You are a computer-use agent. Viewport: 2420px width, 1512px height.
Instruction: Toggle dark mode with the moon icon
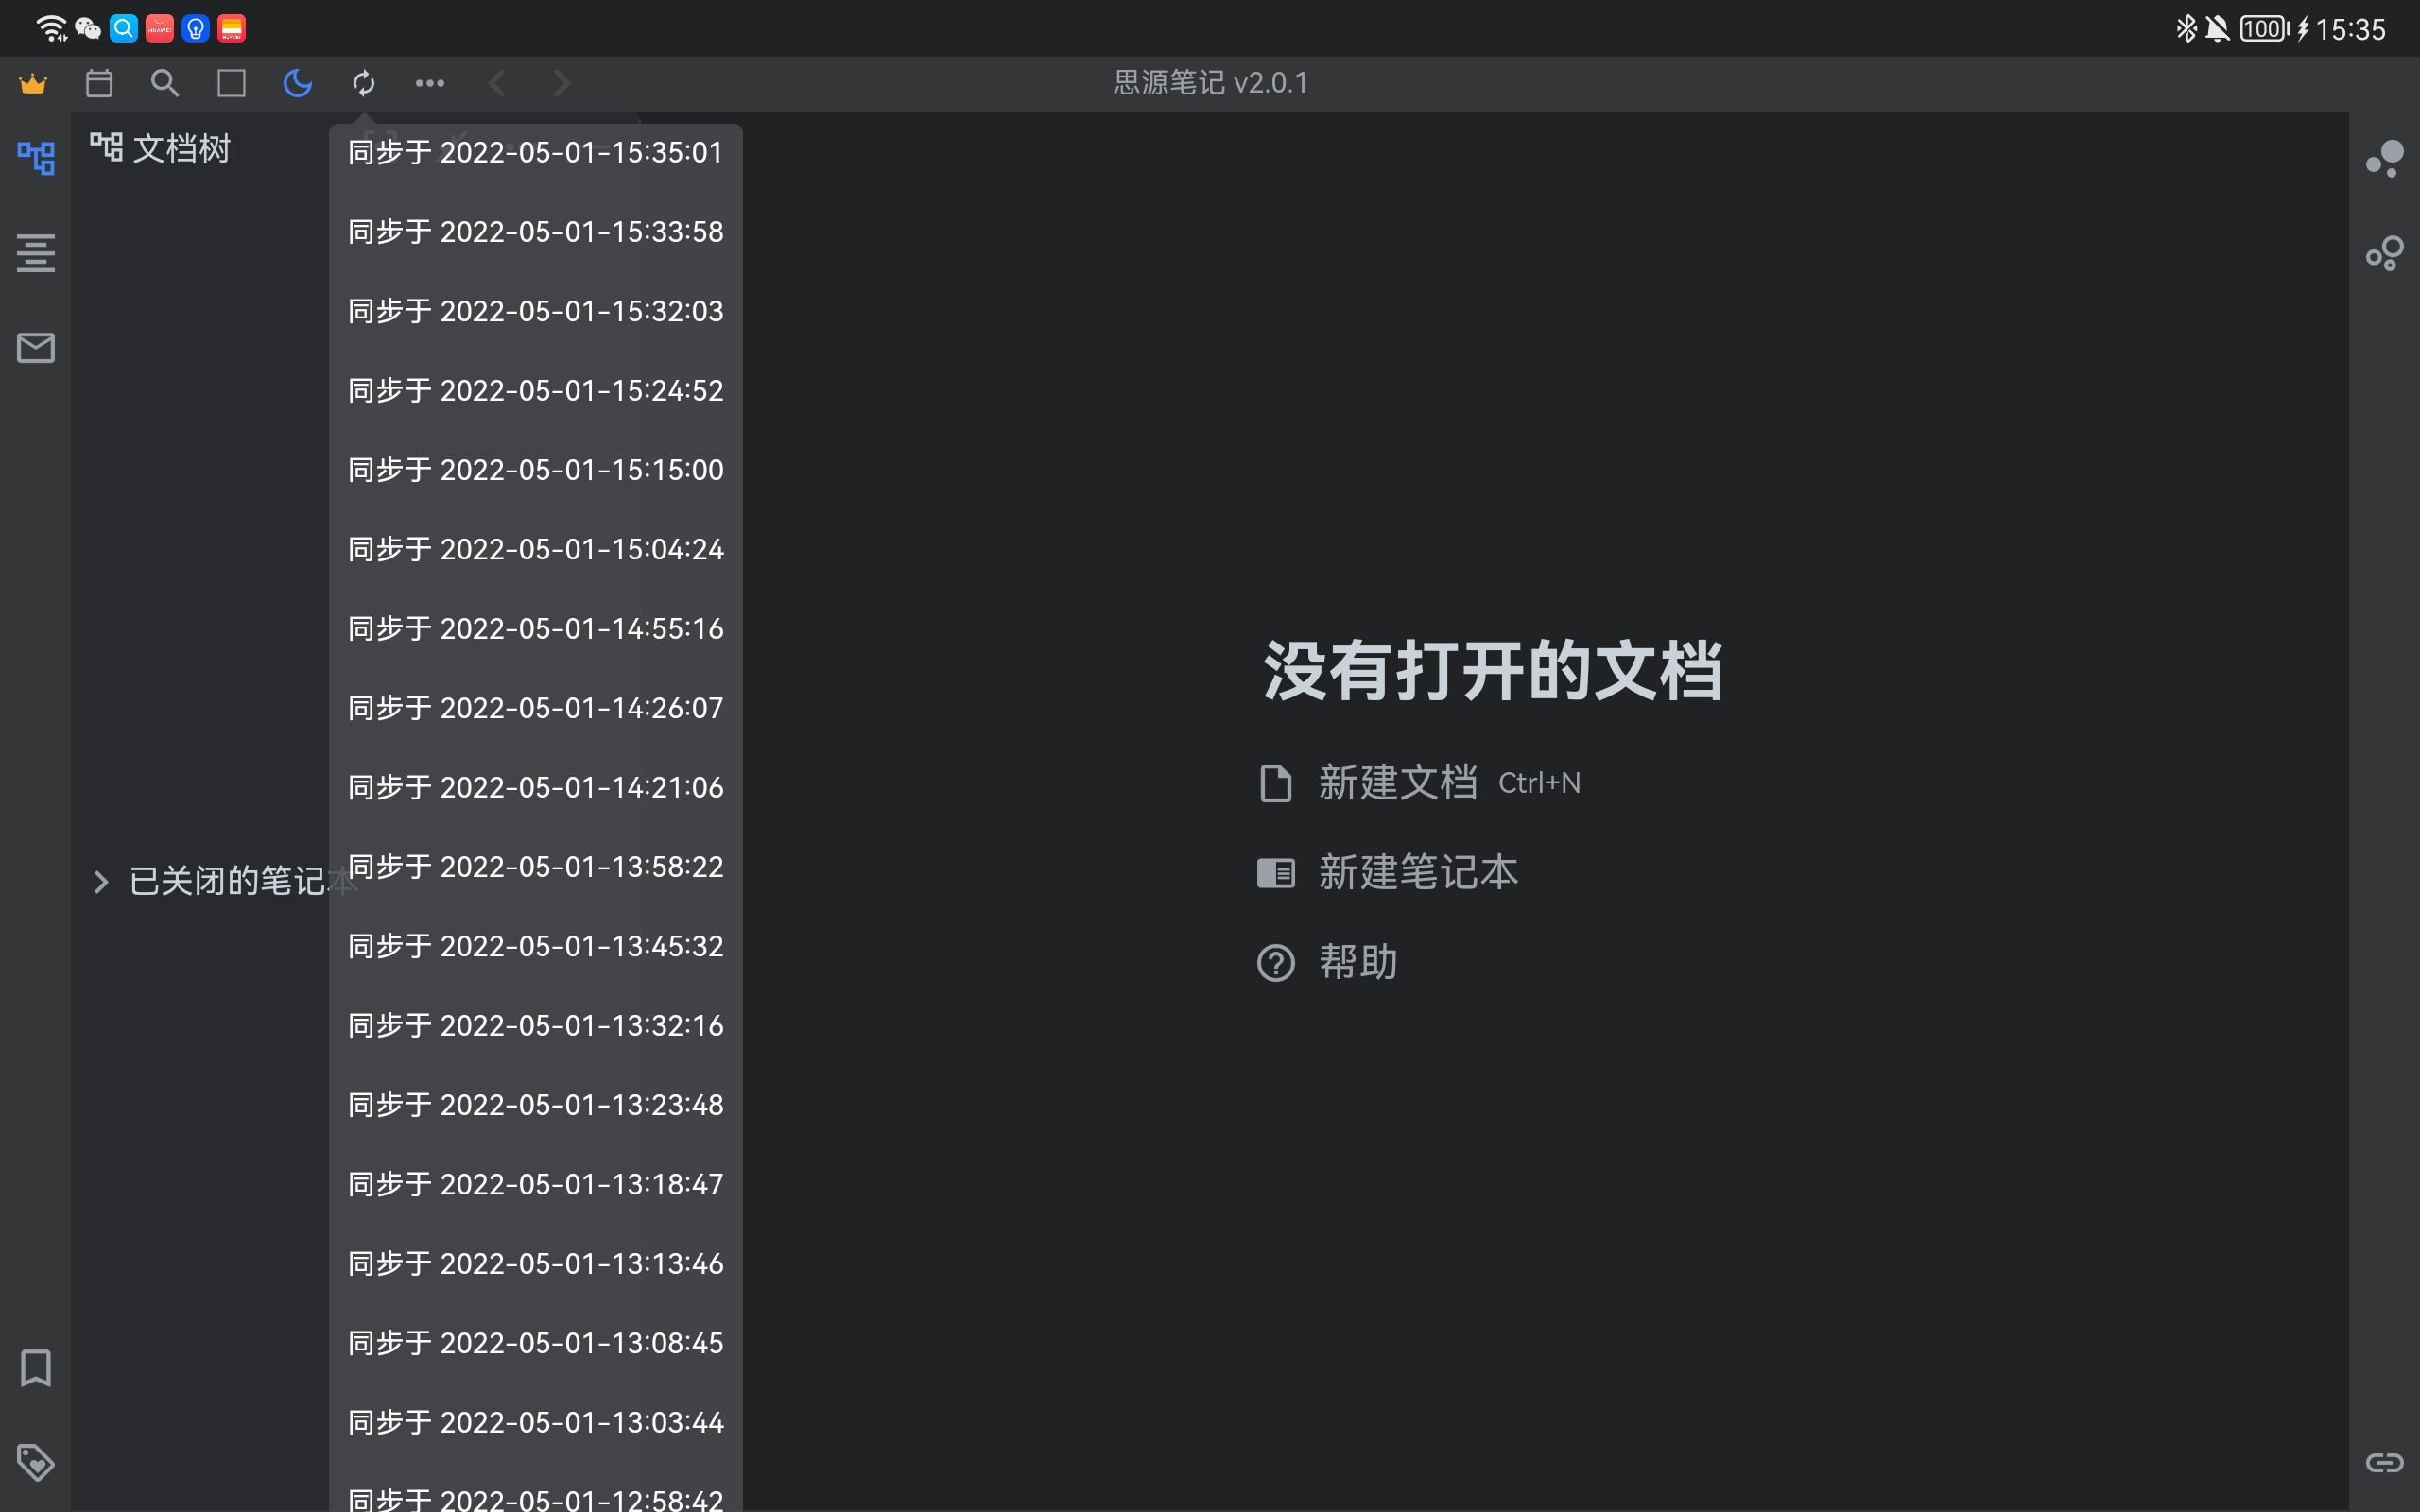pos(297,83)
